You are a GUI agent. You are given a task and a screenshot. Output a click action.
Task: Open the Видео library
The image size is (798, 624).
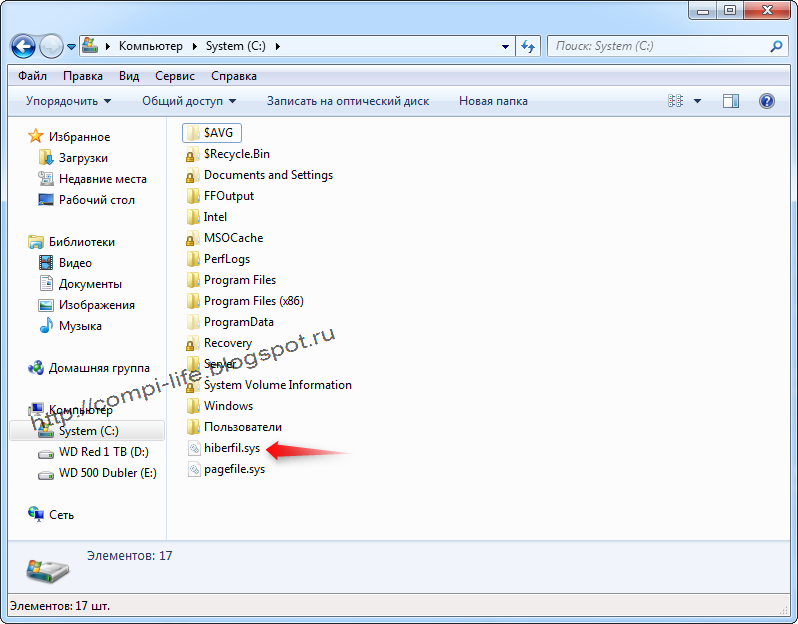pos(75,263)
